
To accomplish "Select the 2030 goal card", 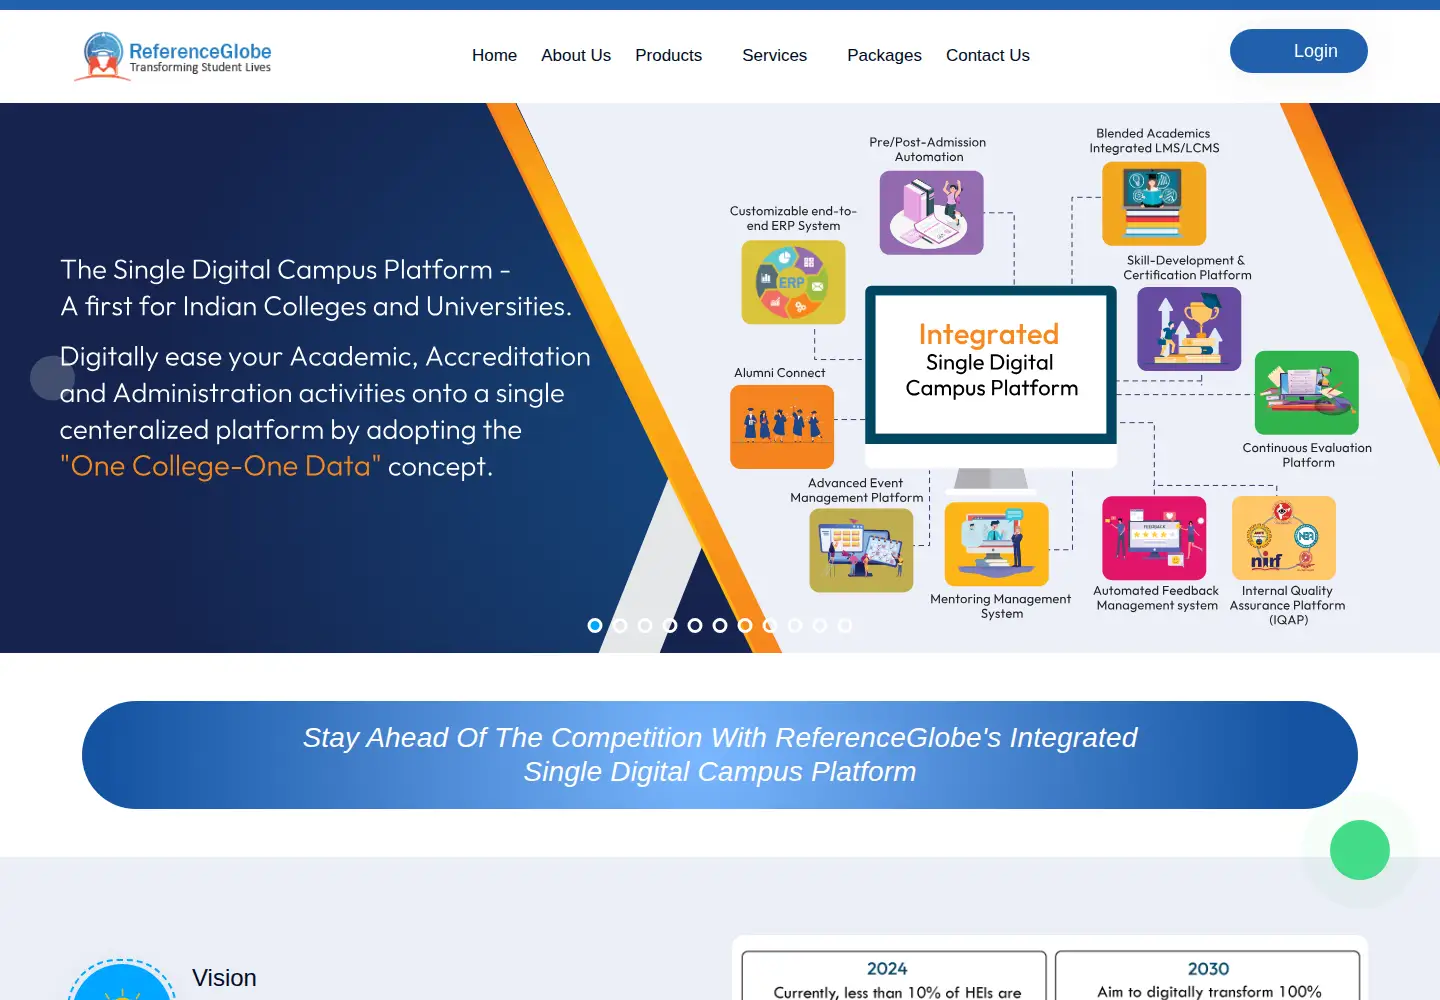I will [1208, 976].
